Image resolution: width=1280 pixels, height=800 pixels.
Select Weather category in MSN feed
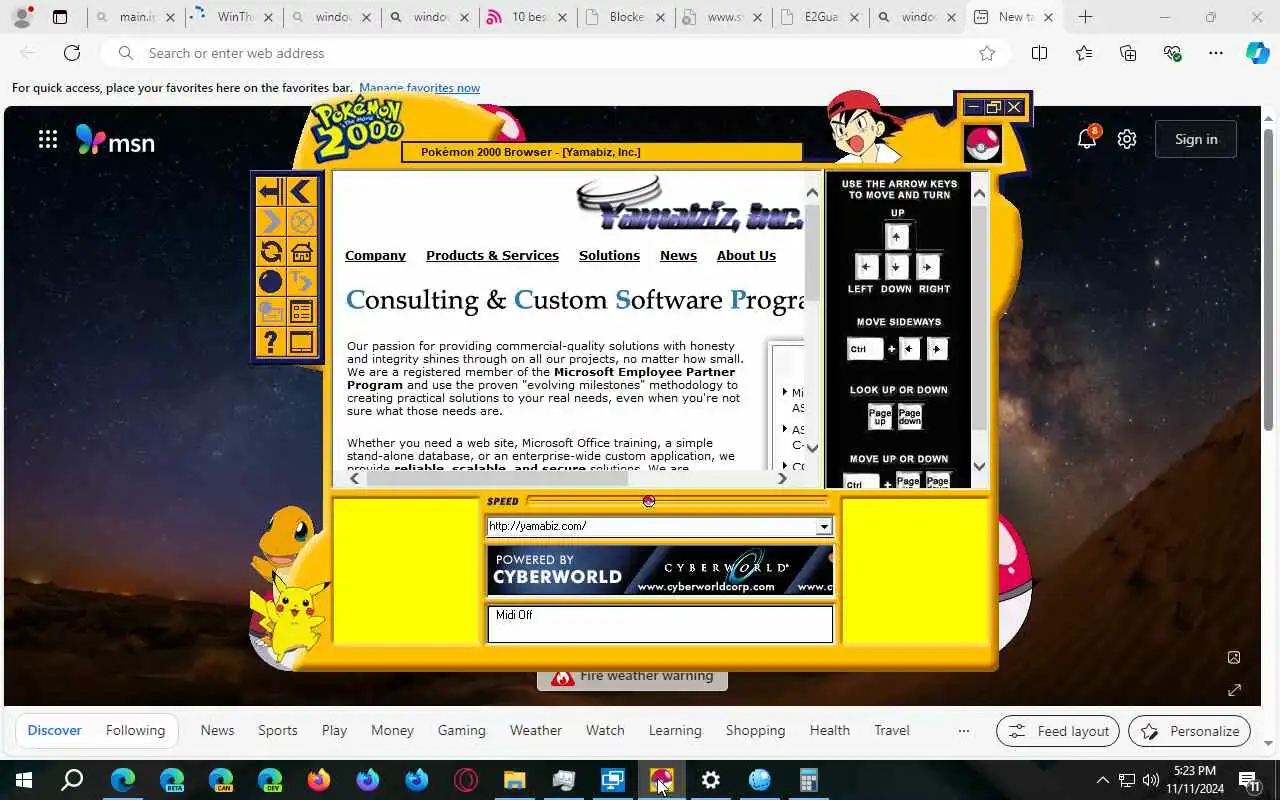pyautogui.click(x=536, y=730)
